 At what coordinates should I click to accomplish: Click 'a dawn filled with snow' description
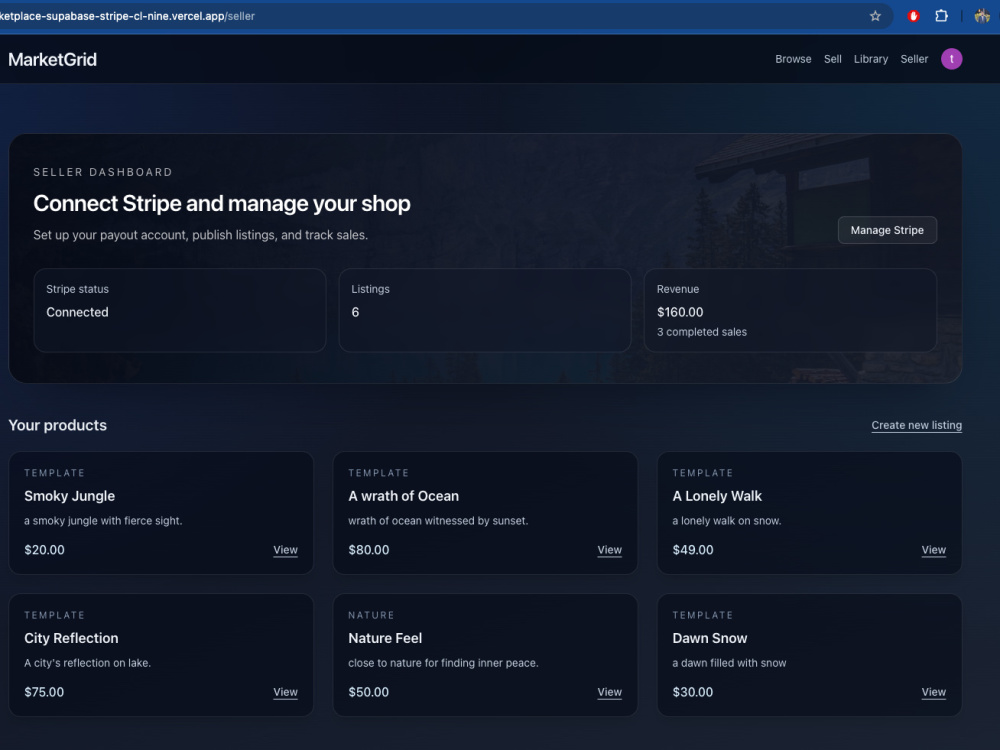tap(729, 663)
